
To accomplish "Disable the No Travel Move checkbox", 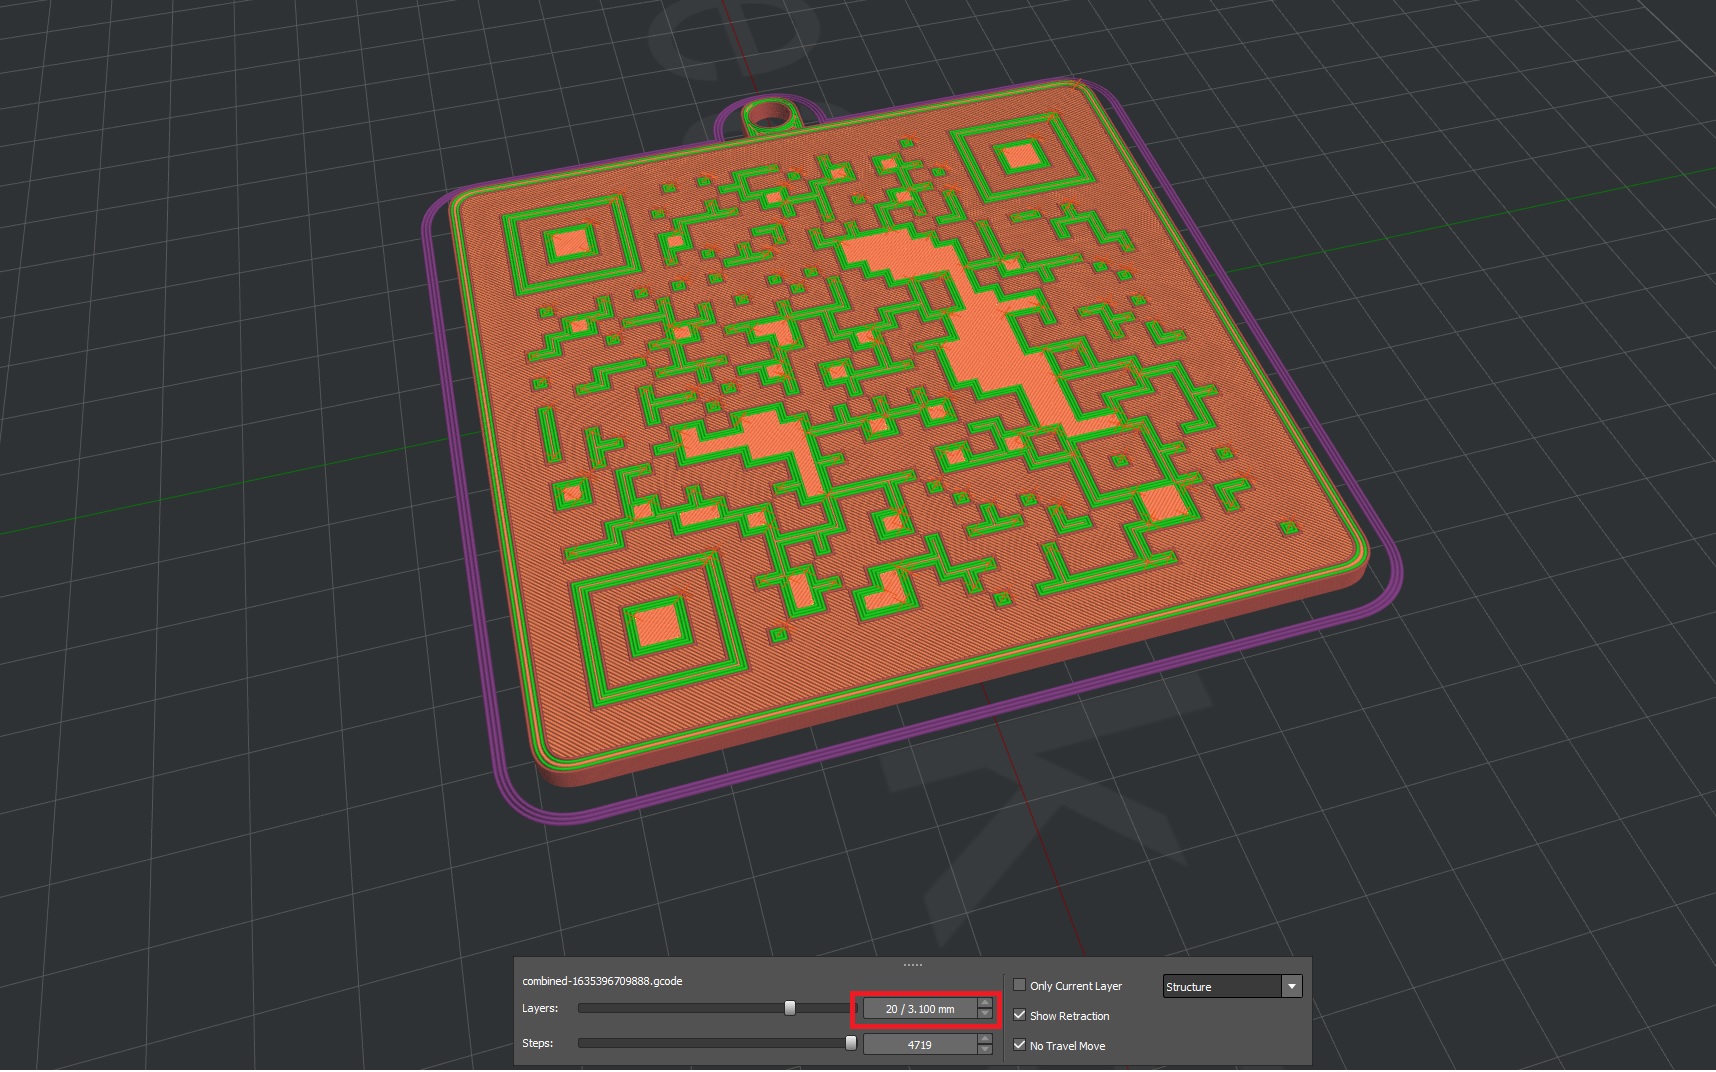I will pyautogui.click(x=1019, y=1045).
